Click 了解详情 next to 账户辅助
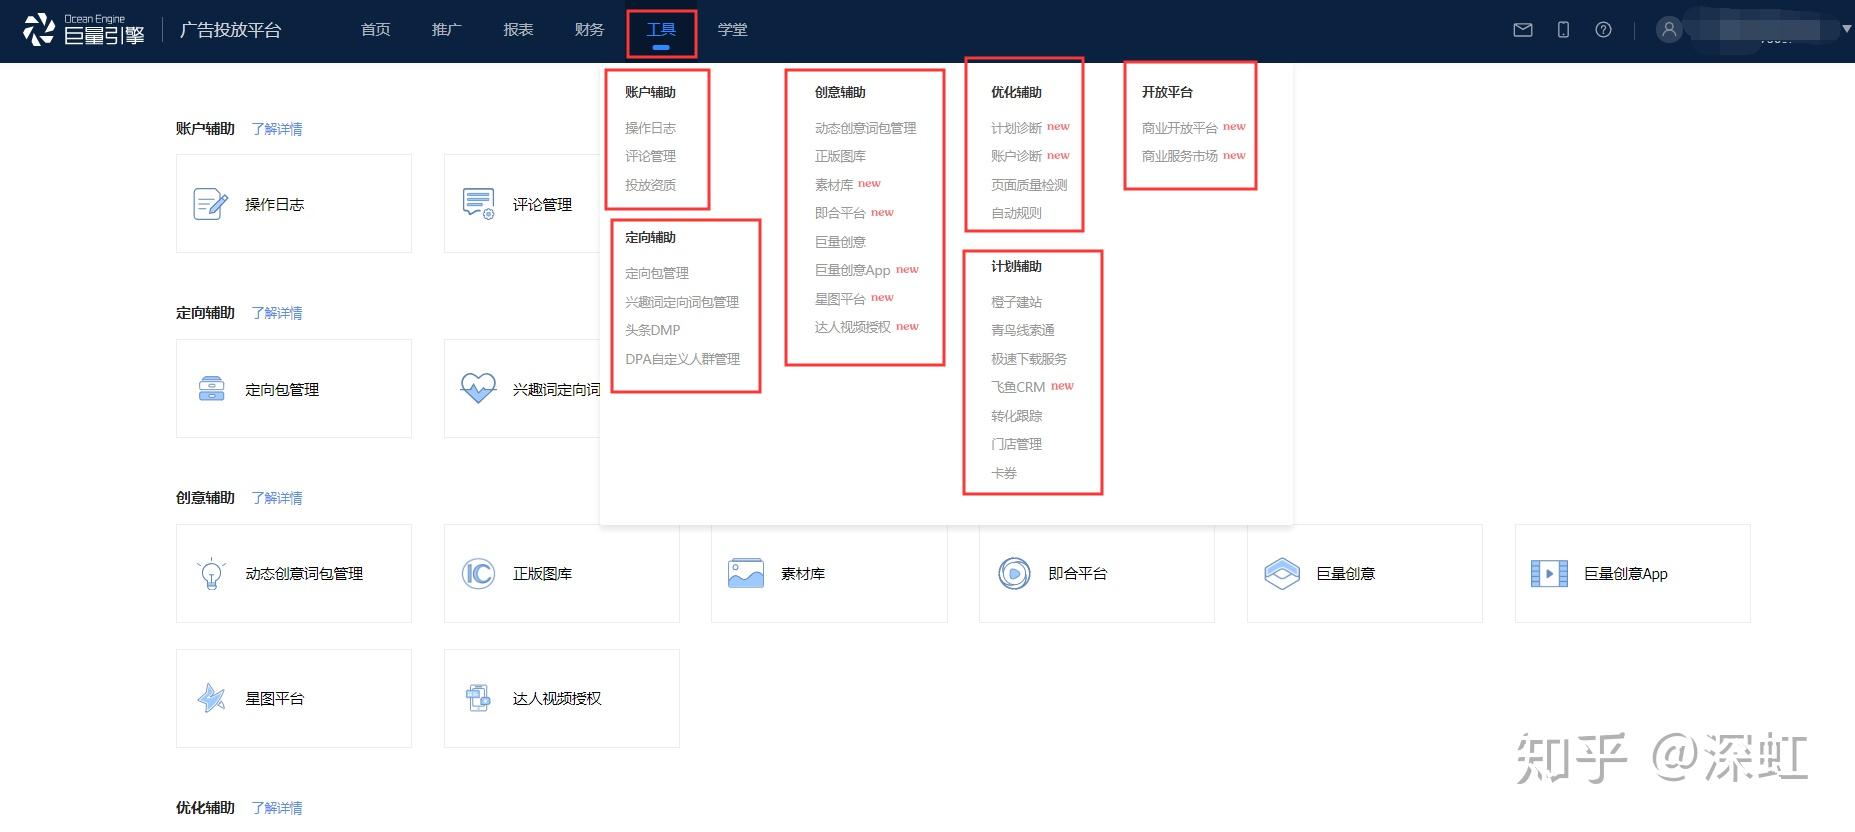Viewport: 1855px width, 832px height. [x=277, y=129]
